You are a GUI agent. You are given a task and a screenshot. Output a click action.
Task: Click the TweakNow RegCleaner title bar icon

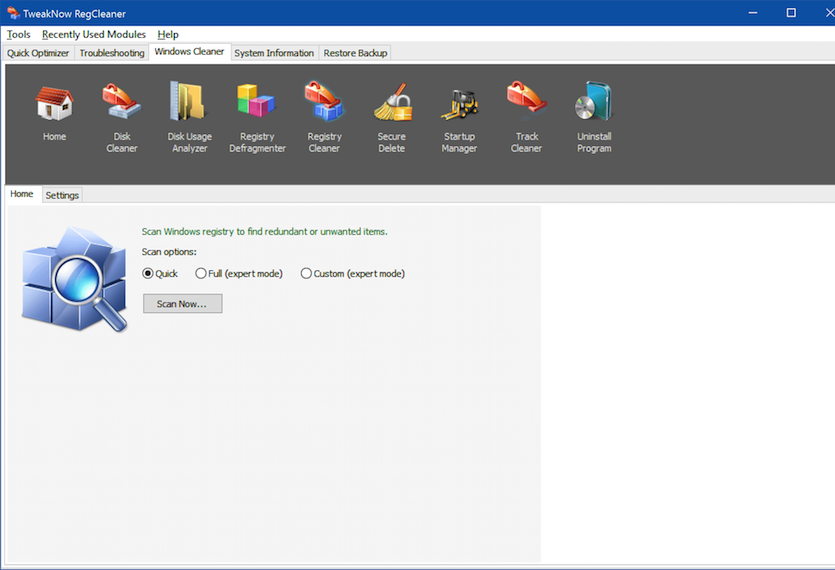pyautogui.click(x=13, y=13)
